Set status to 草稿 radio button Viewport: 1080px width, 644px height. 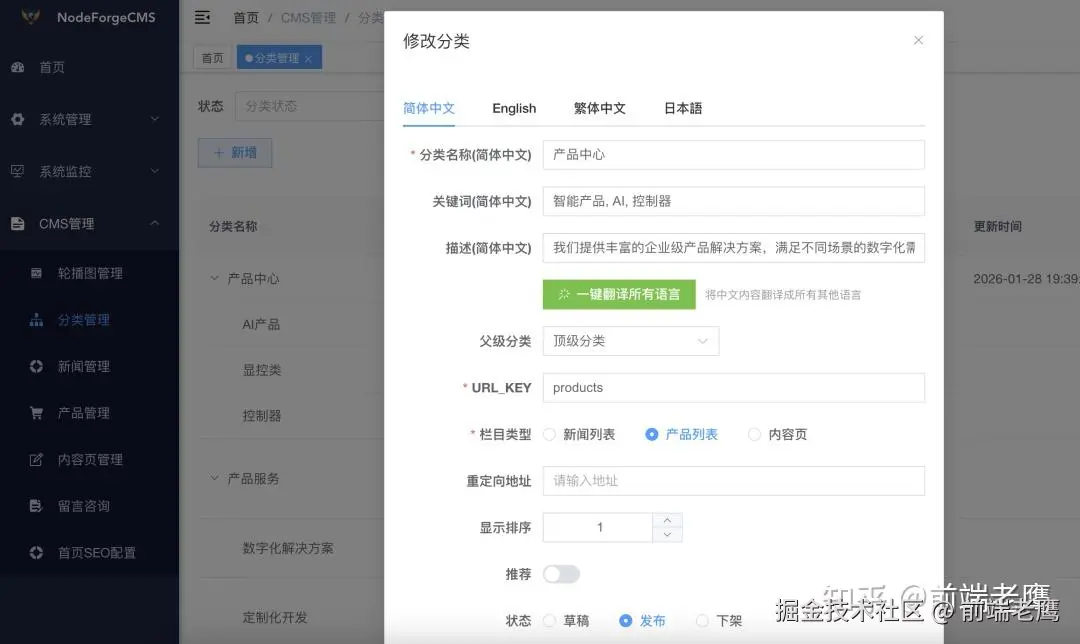550,621
